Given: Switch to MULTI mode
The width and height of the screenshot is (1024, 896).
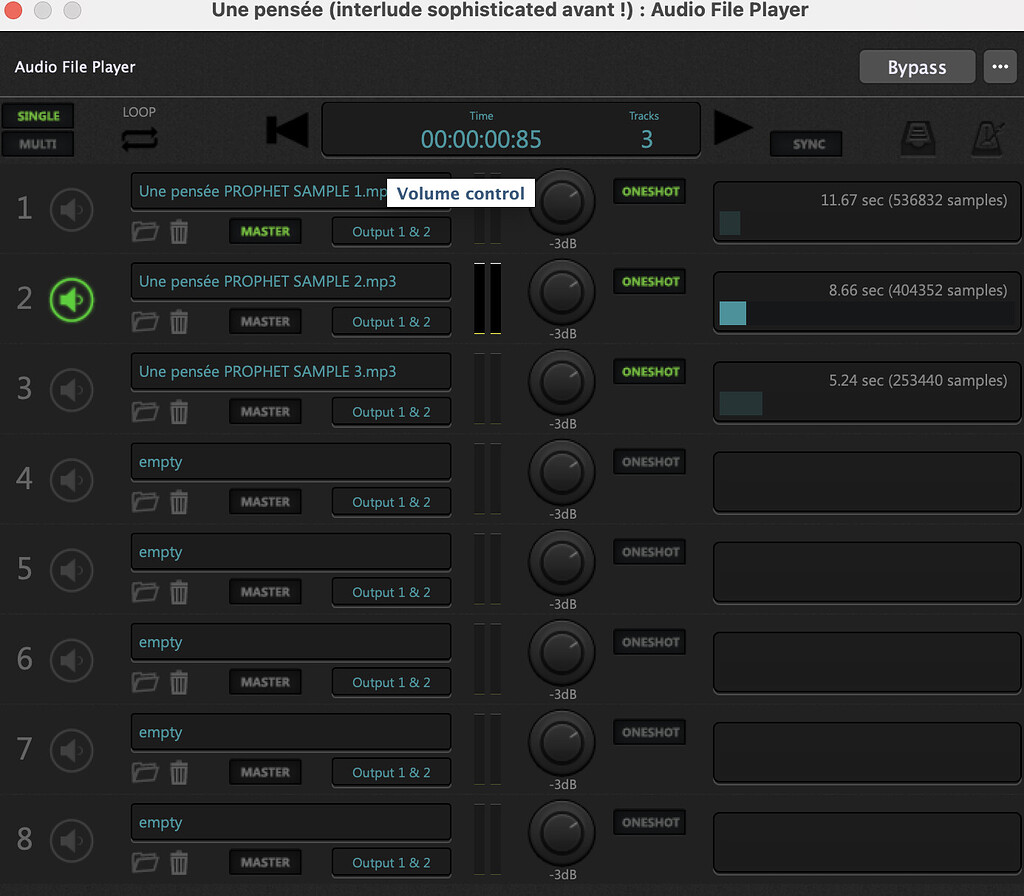Looking at the screenshot, I should (x=38, y=144).
